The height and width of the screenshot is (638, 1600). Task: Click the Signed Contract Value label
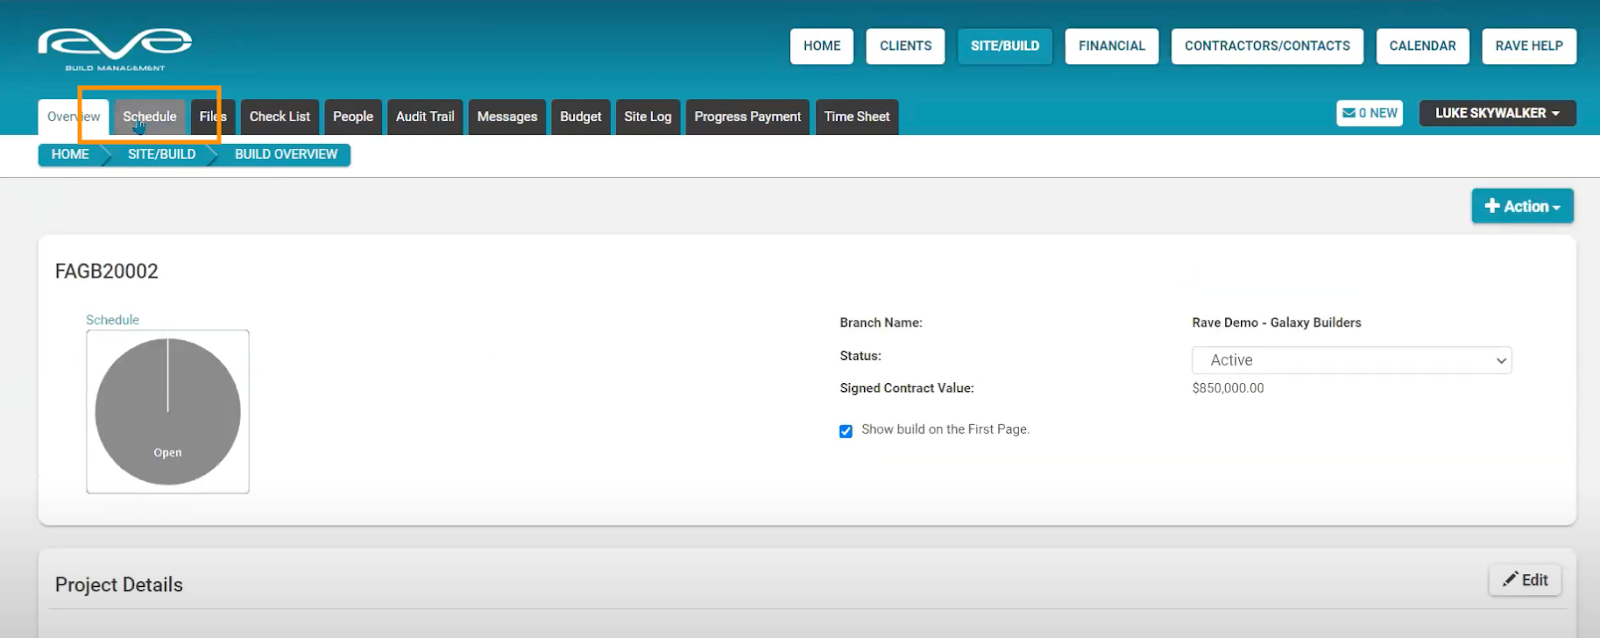click(x=907, y=388)
